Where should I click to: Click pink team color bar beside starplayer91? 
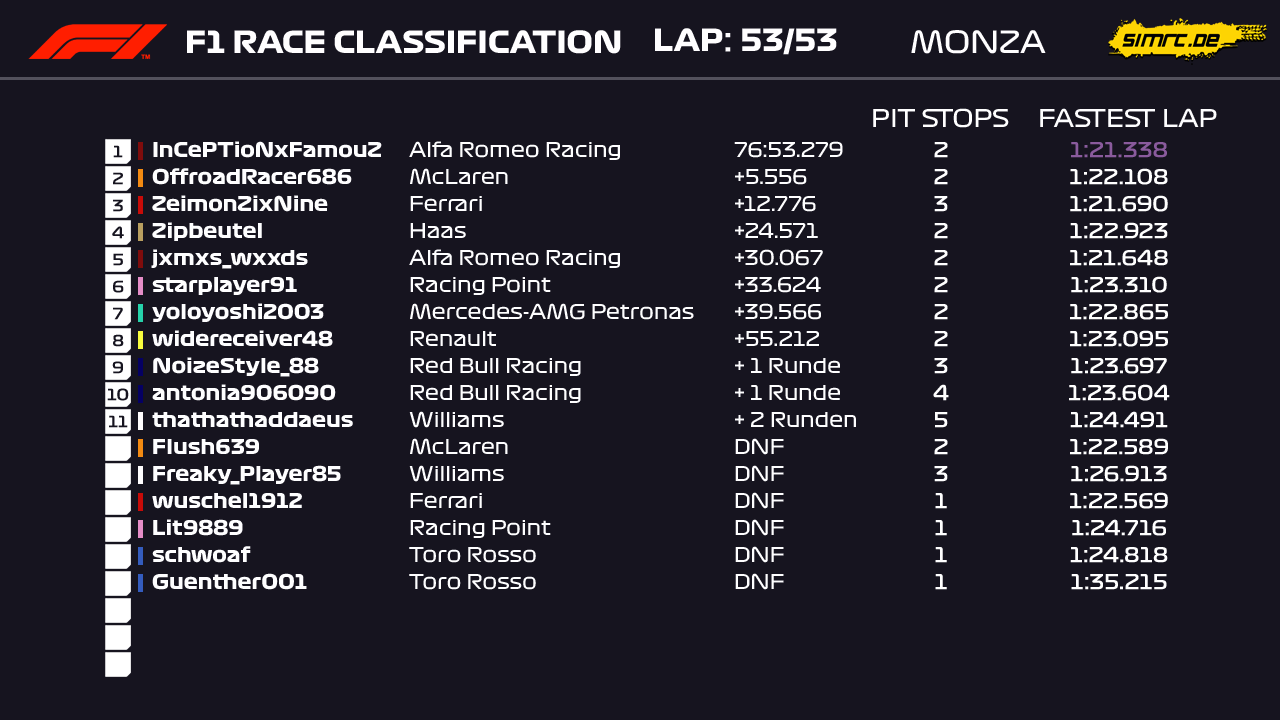pyautogui.click(x=140, y=286)
